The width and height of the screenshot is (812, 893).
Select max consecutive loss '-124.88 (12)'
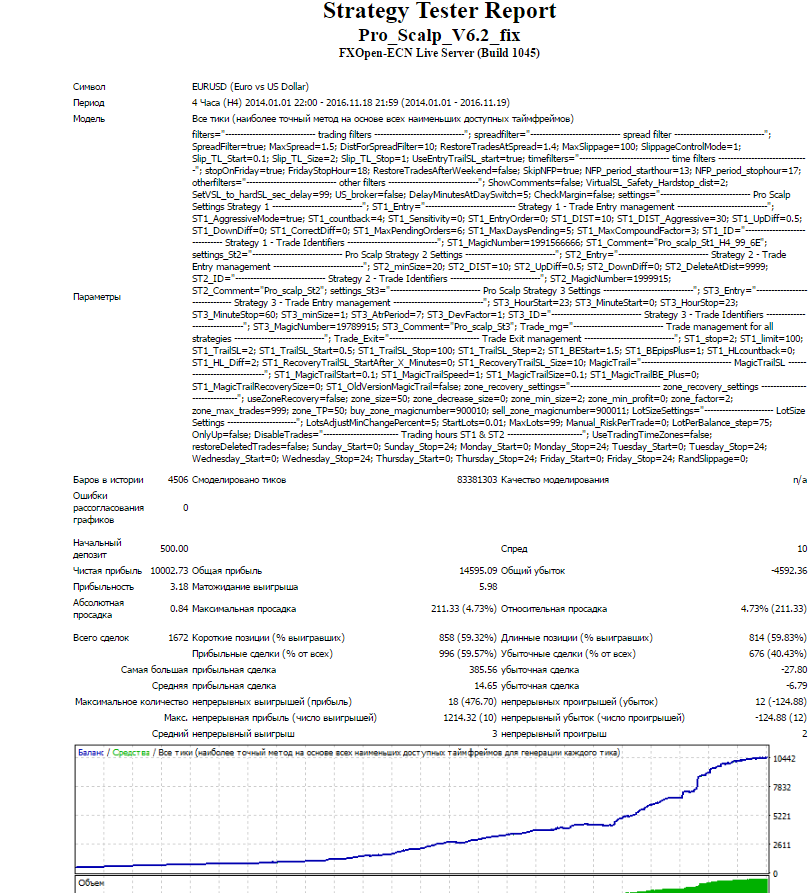(781, 718)
